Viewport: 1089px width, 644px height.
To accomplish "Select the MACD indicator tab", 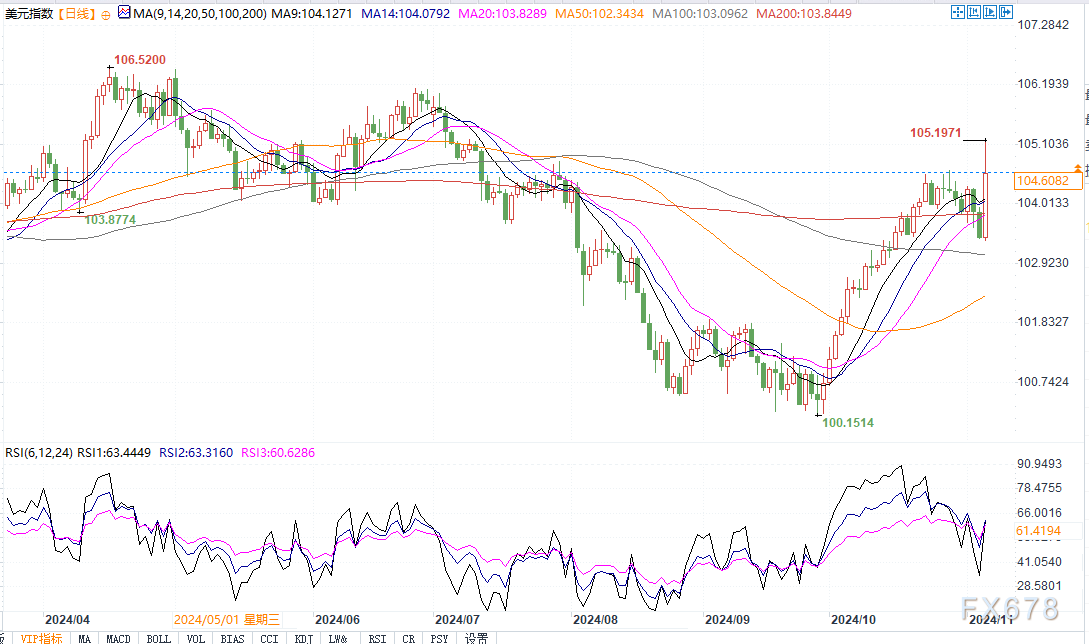I will (x=119, y=637).
